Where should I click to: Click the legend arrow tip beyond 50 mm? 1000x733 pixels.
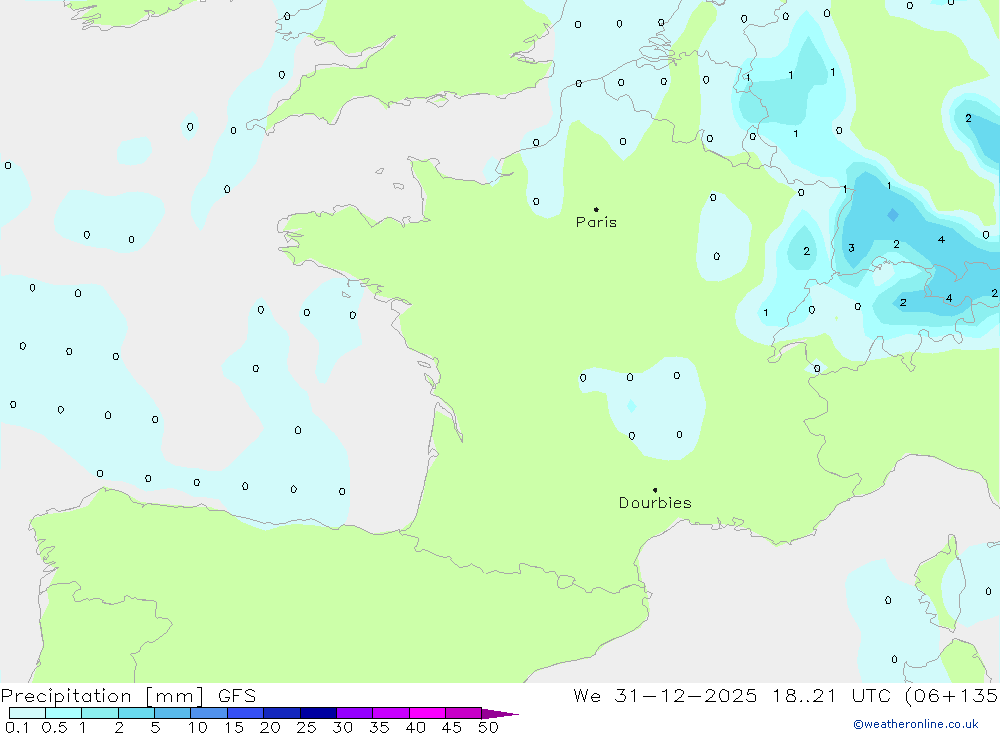[501, 714]
